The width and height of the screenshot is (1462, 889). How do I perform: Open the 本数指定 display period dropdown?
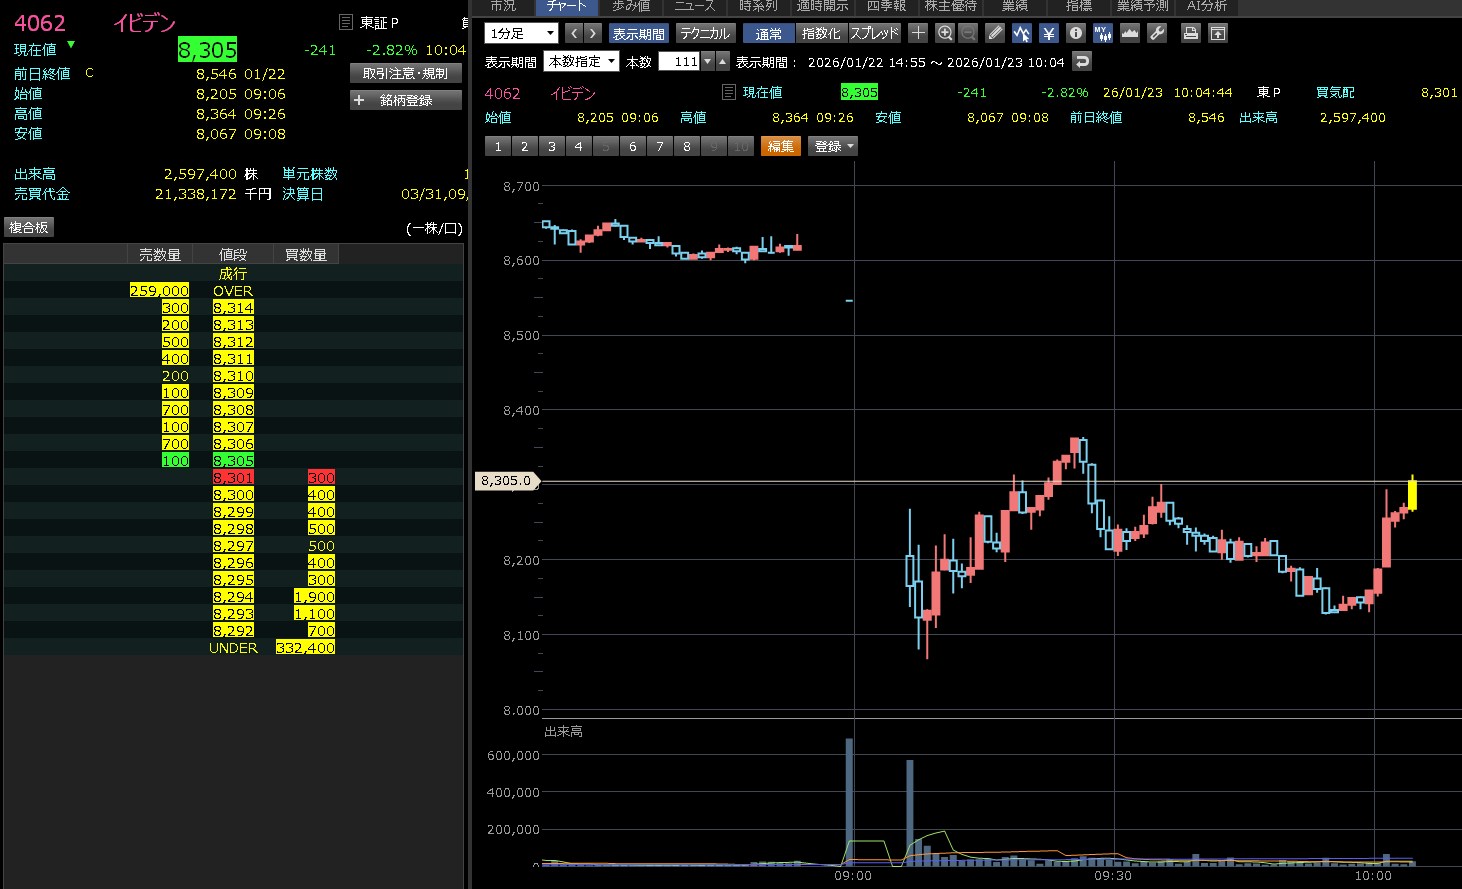(581, 62)
